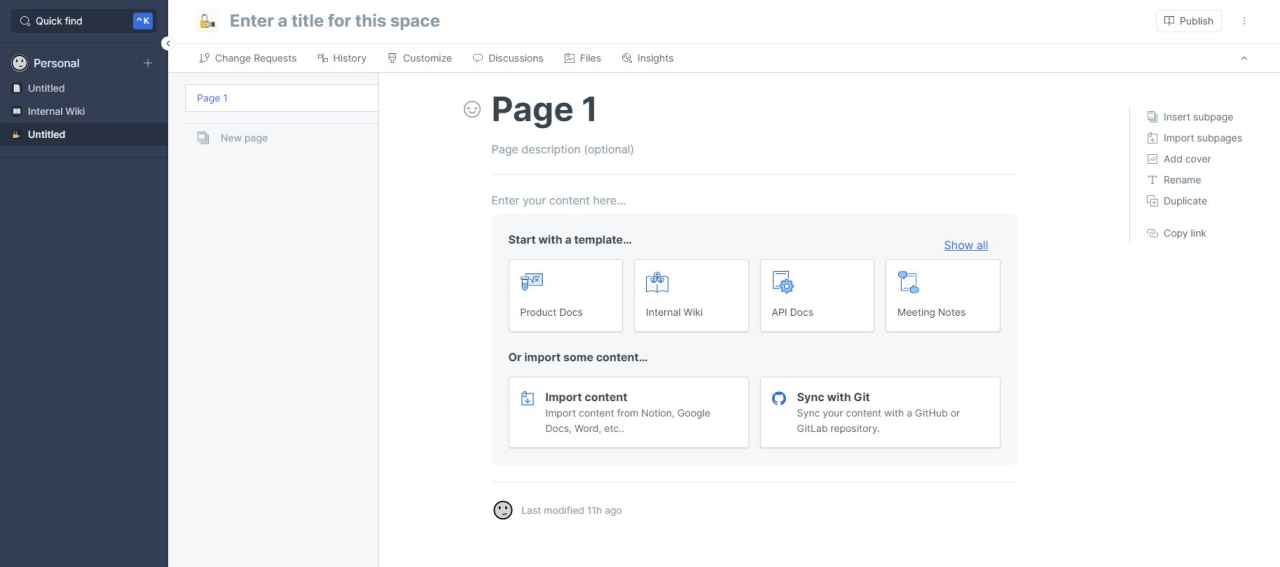1280x567 pixels.
Task: Click the Publish button
Action: [1188, 21]
